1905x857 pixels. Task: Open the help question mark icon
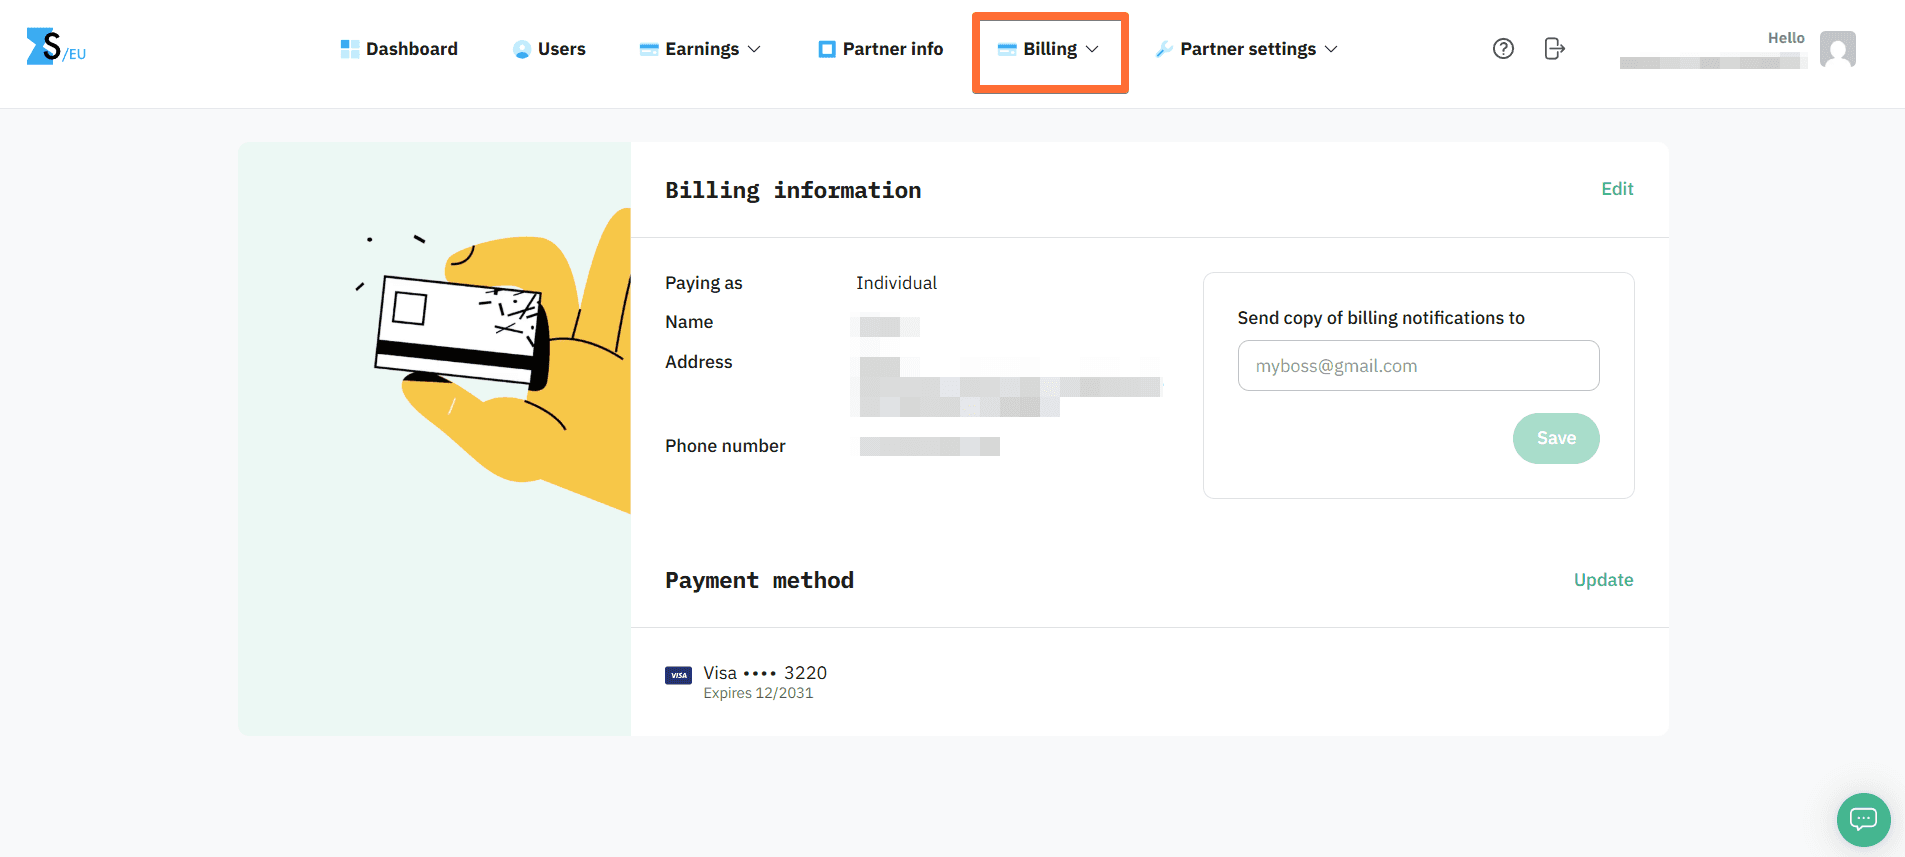pyautogui.click(x=1503, y=48)
